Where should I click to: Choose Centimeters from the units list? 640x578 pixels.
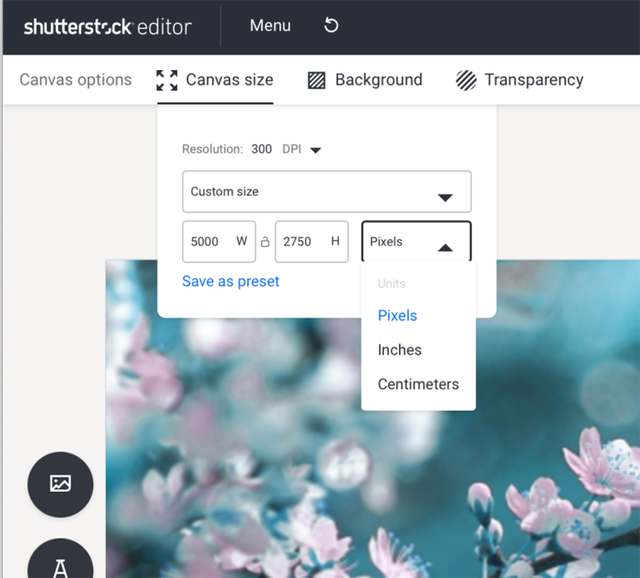[418, 384]
